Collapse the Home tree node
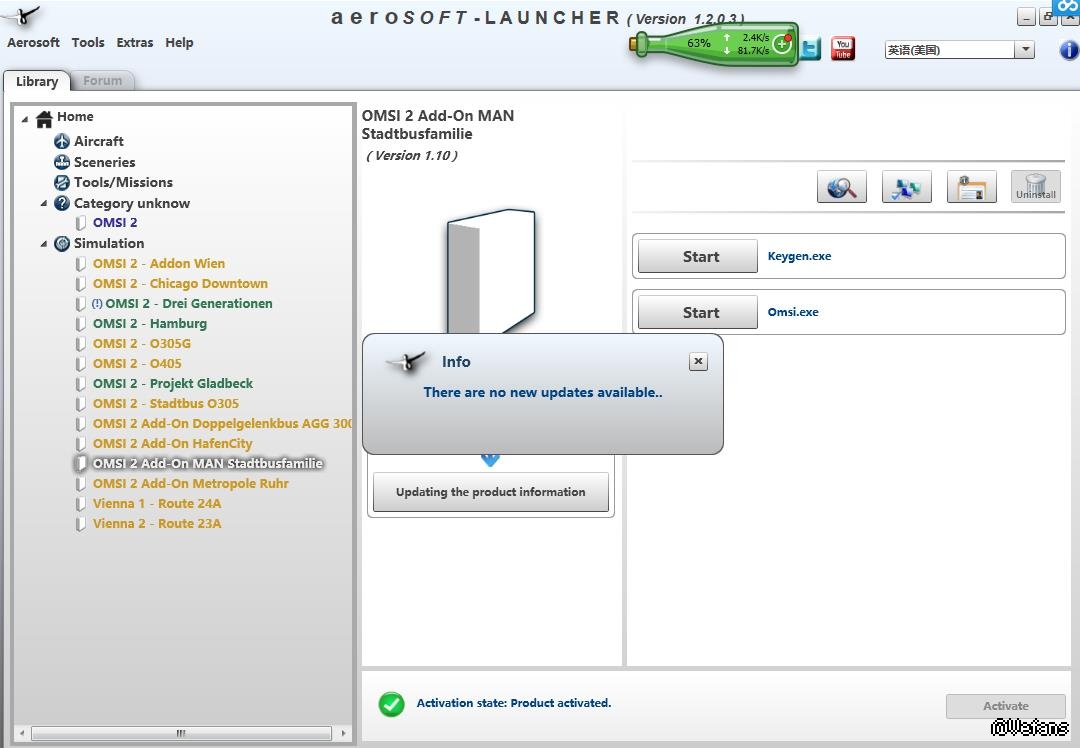The height and width of the screenshot is (748, 1080). [25, 118]
